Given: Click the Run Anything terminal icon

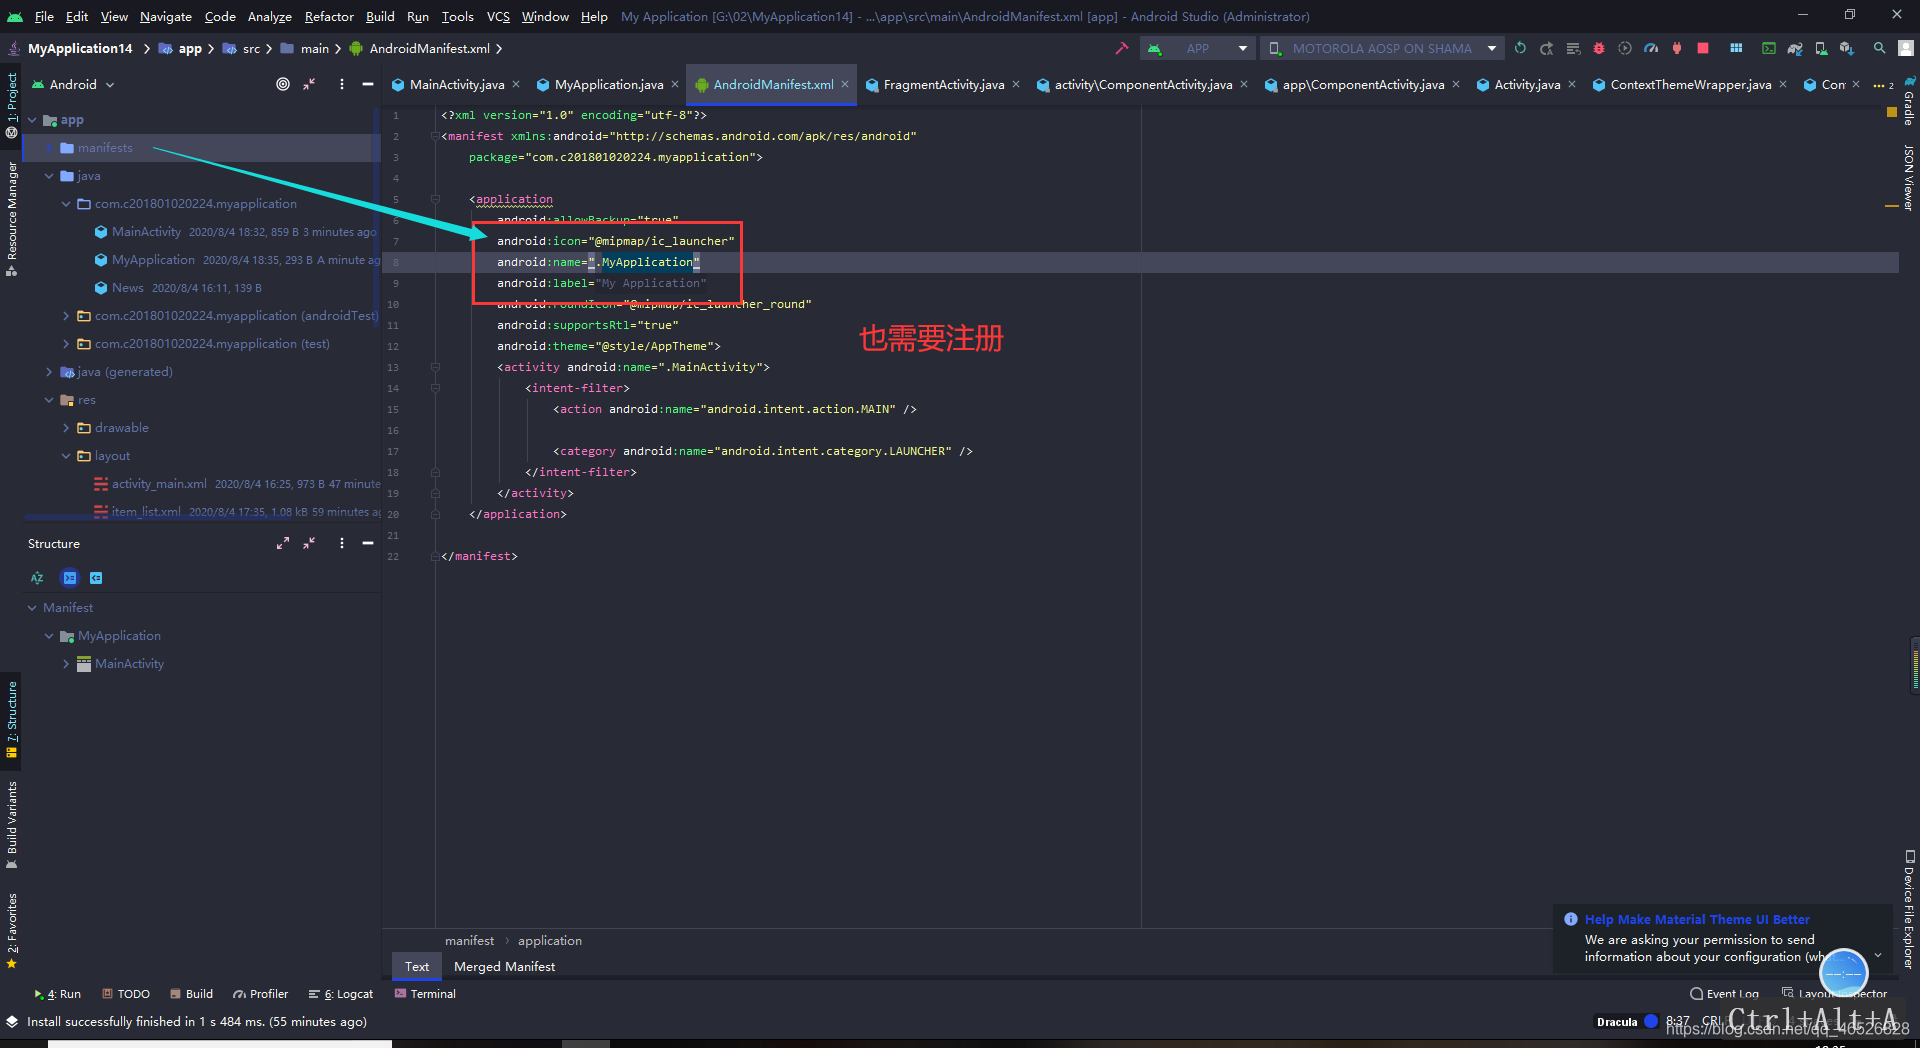Looking at the screenshot, I should (1769, 48).
